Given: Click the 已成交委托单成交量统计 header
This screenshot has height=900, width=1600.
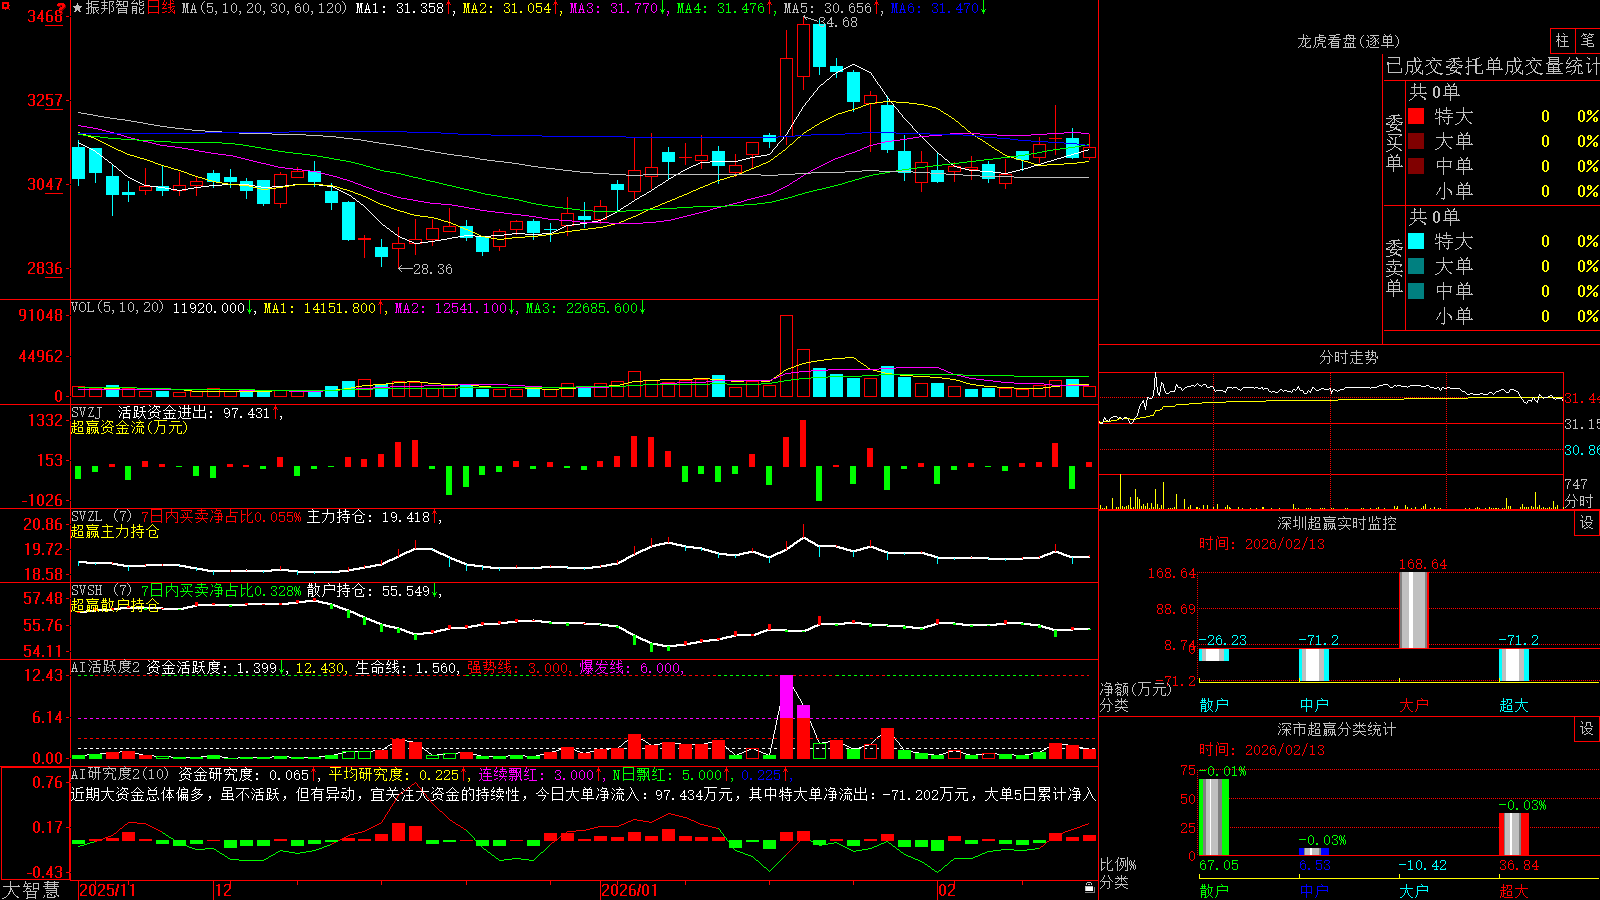Looking at the screenshot, I should (1492, 66).
